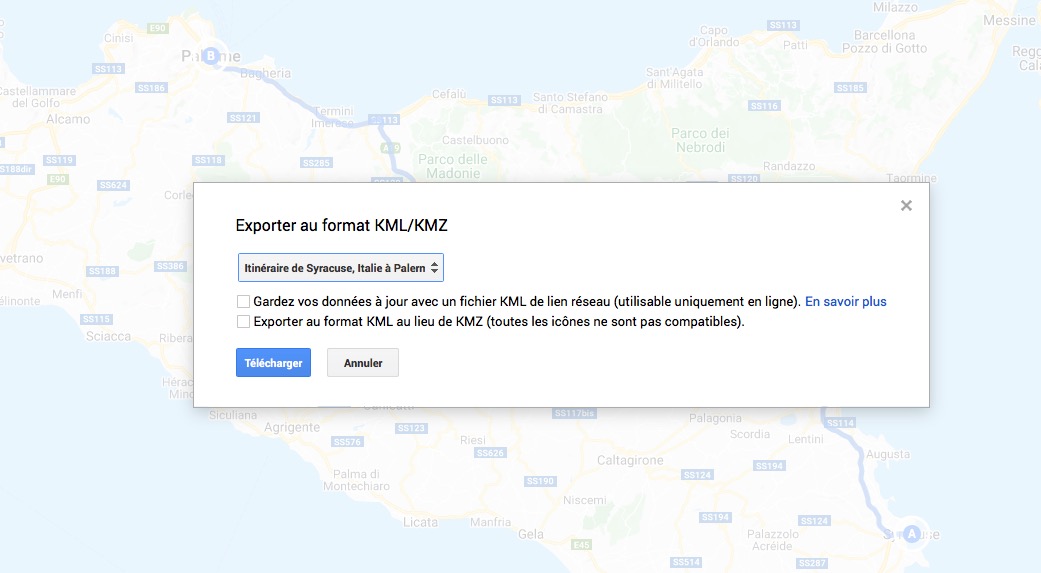Click the SS116 road shield near Parco dei Nebrodi
1041x573 pixels.
[763, 106]
